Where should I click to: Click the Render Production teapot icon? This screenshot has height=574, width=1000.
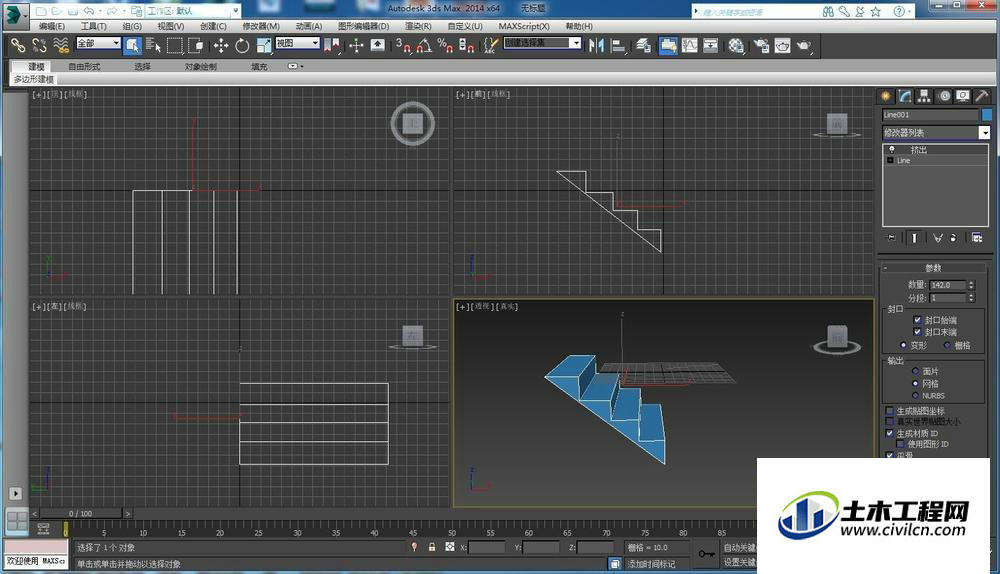coord(804,45)
